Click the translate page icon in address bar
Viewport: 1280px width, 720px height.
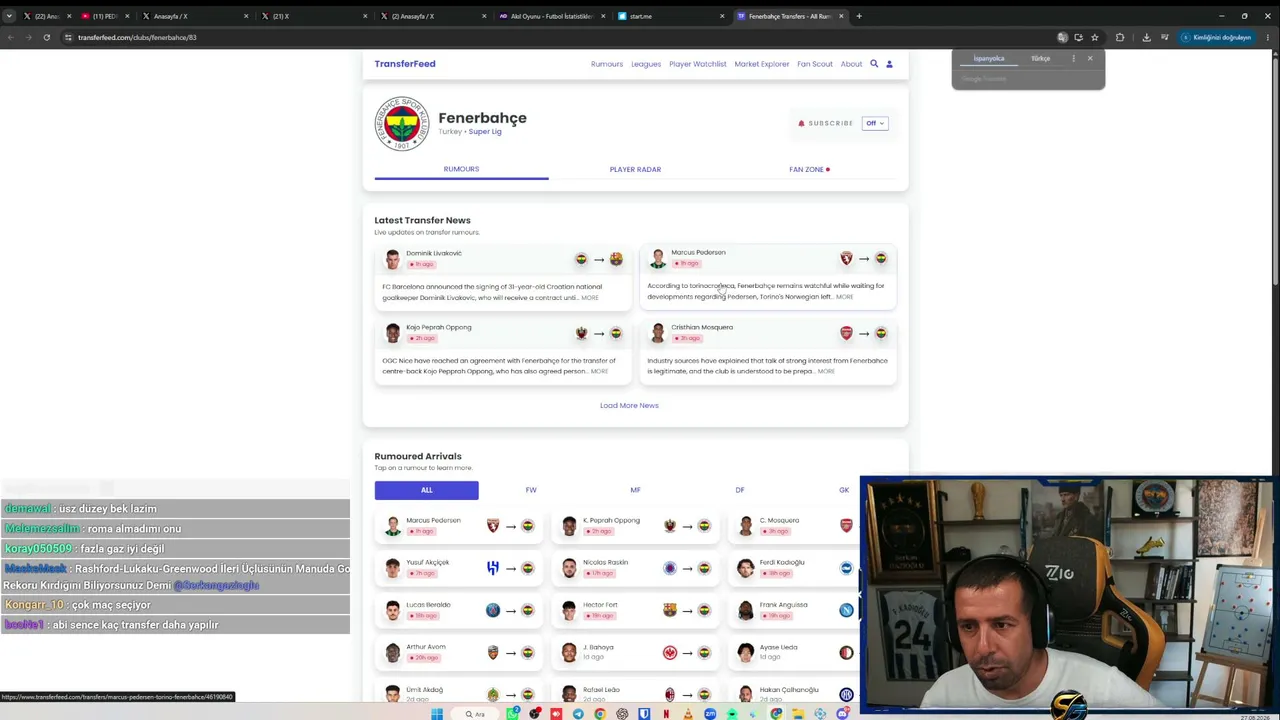1063,37
